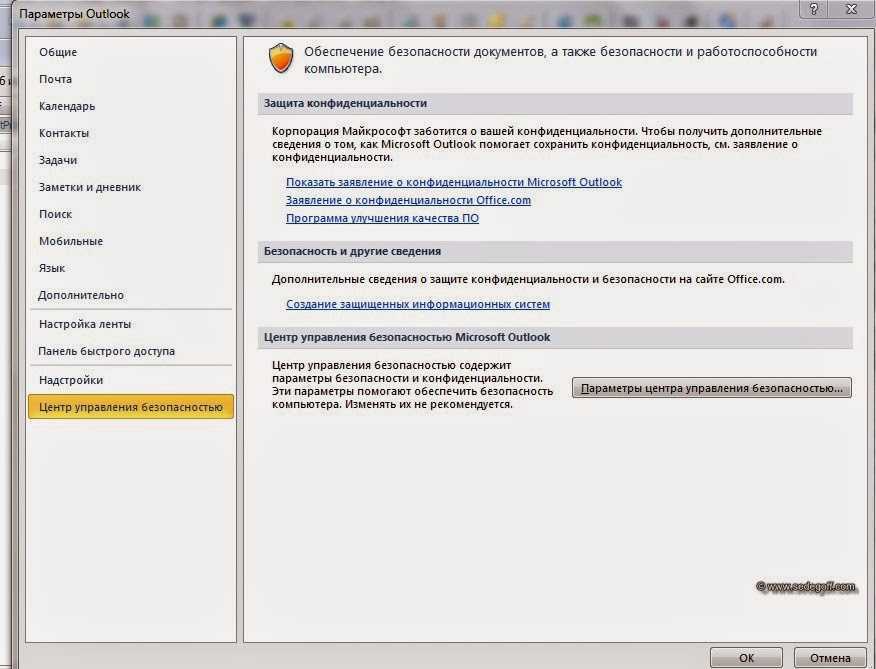Click the Безопасность и другие сведения header
This screenshot has height=669, width=876.
555,252
